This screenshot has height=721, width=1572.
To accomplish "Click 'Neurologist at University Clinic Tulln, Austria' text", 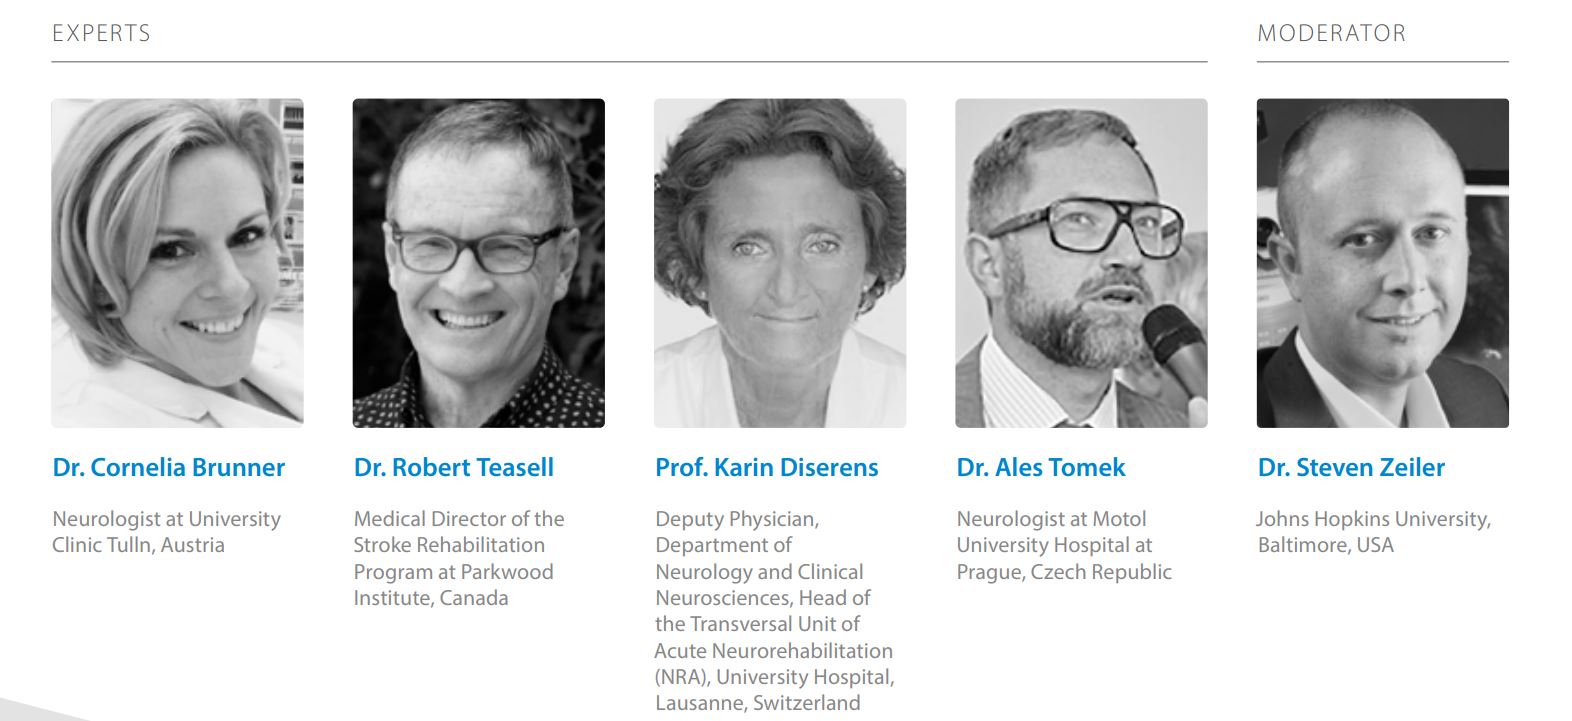I will tap(167, 532).
